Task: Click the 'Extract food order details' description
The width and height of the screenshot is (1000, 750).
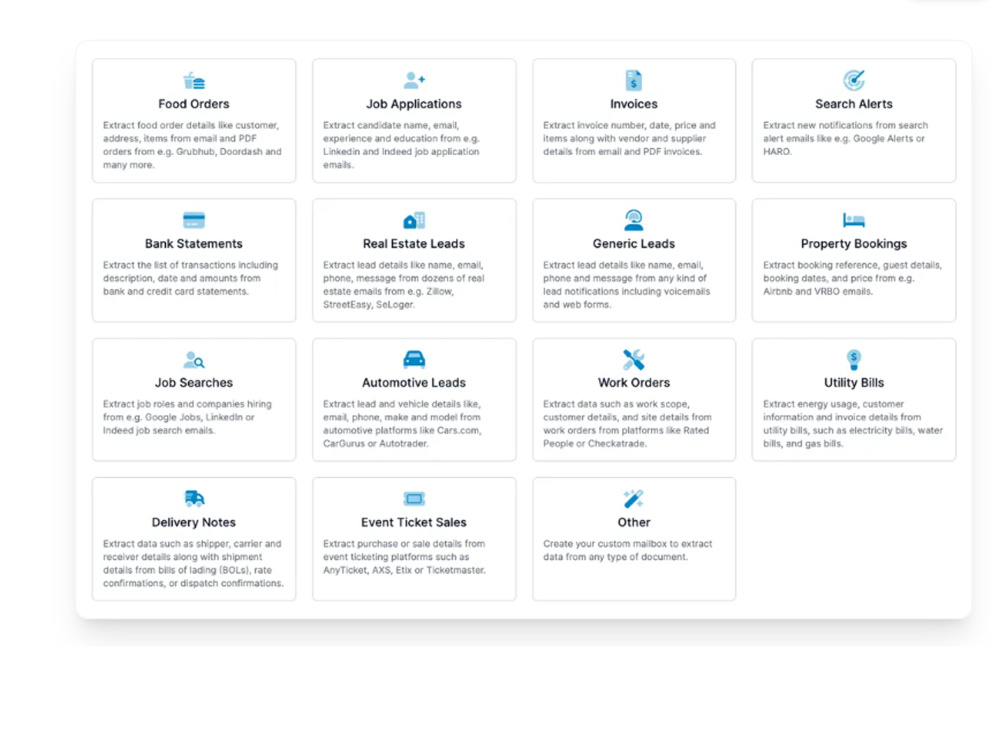Action: click(193, 145)
